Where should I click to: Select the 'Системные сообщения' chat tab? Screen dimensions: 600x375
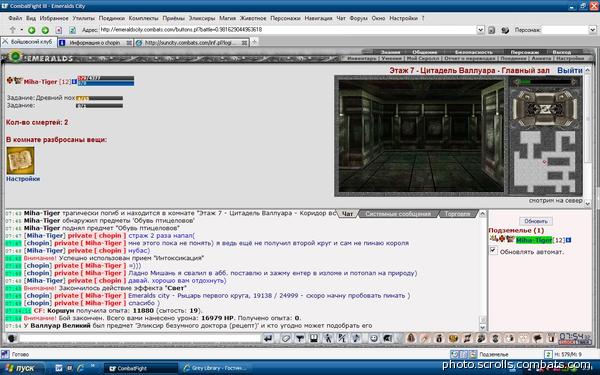point(398,214)
